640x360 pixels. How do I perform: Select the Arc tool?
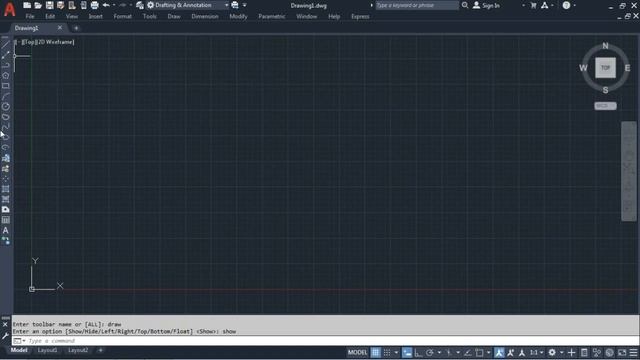[x=5, y=96]
